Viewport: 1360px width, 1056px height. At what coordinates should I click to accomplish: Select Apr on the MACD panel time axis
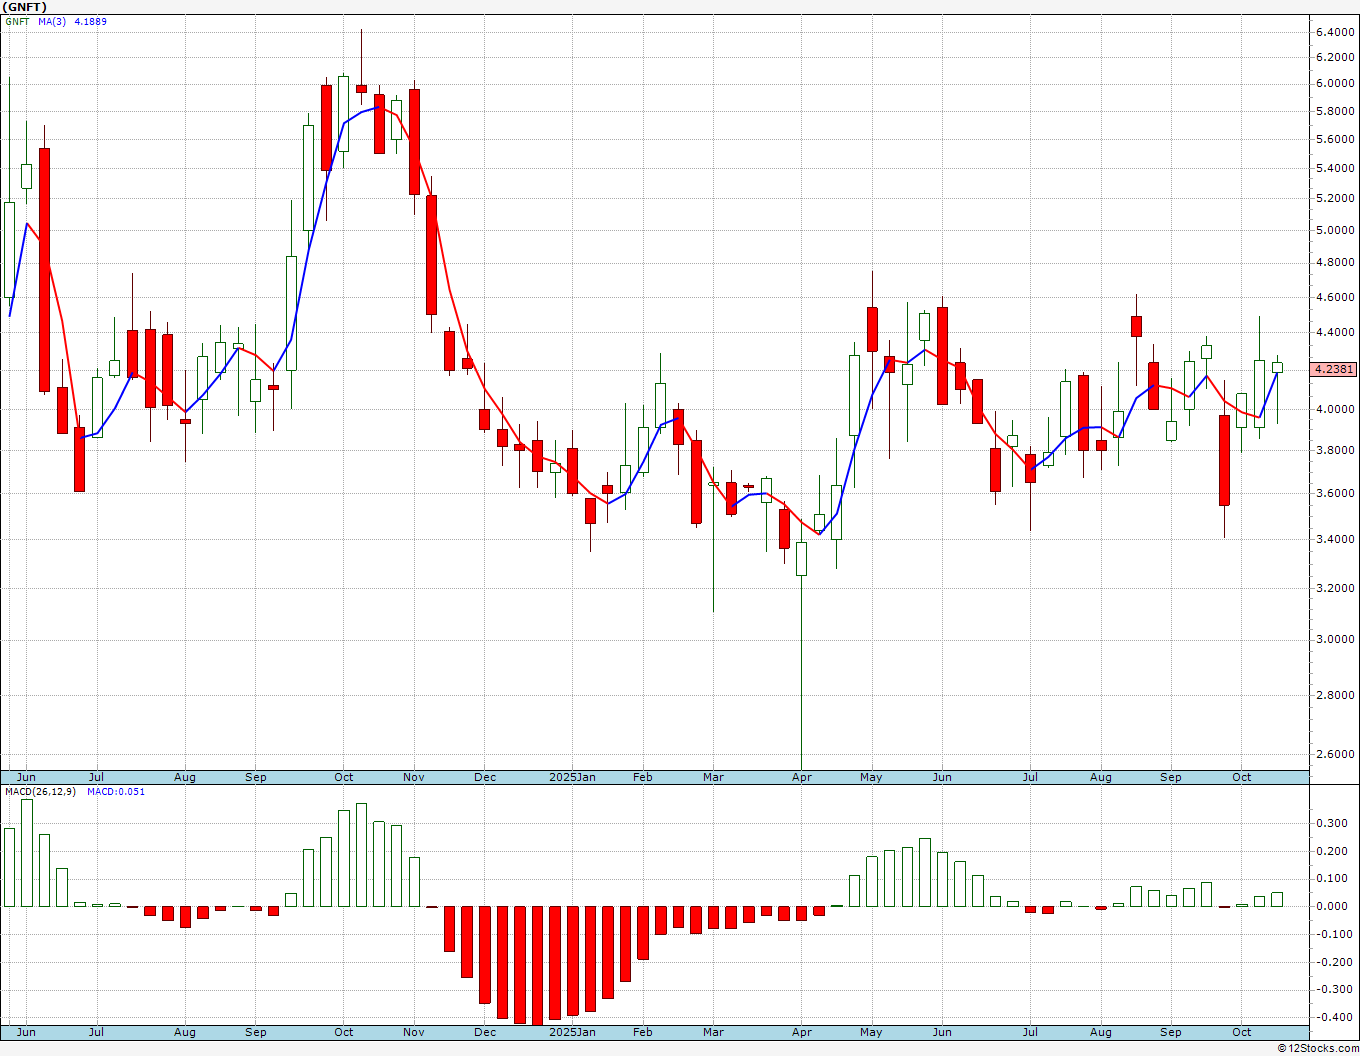[802, 1032]
